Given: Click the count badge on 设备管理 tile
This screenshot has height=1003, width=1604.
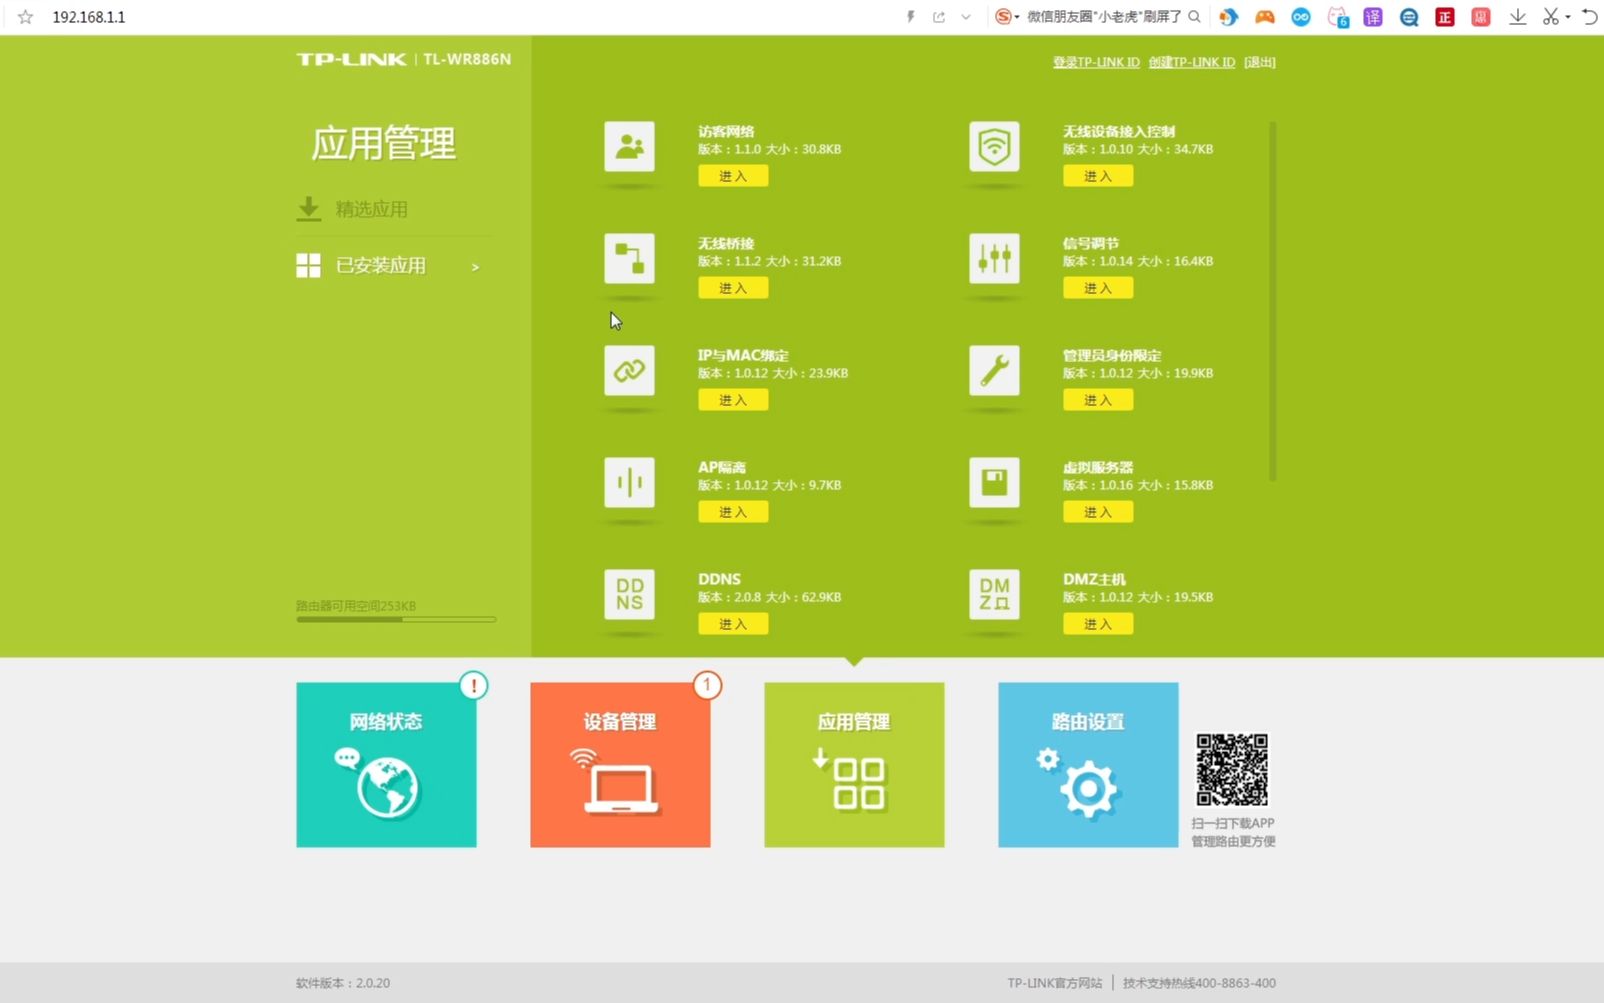Looking at the screenshot, I should [x=707, y=685].
